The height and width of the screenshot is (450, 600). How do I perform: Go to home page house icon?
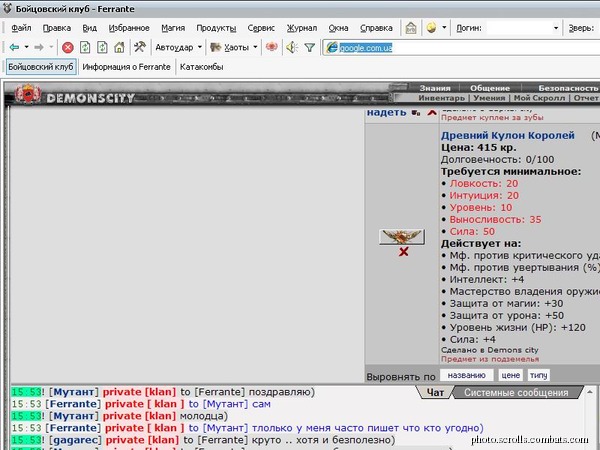pyautogui.click(x=119, y=47)
